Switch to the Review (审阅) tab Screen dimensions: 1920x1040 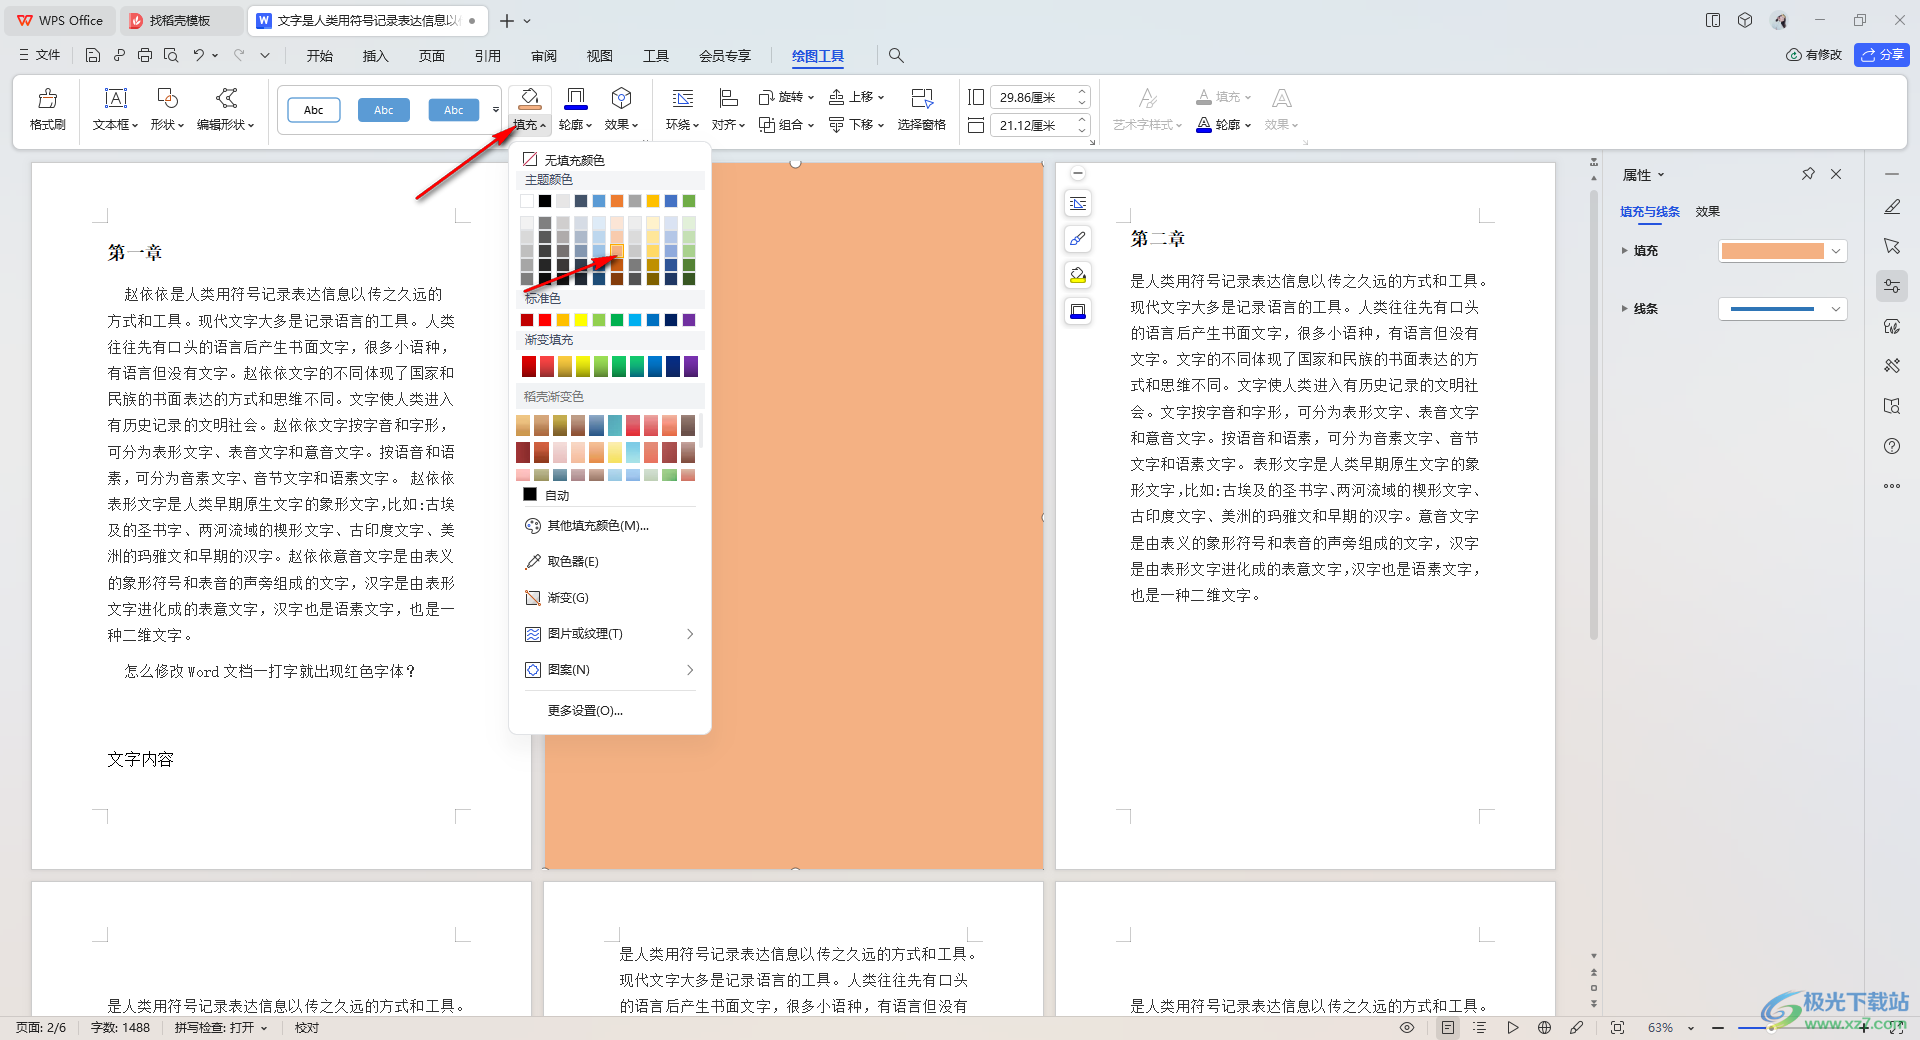point(544,56)
